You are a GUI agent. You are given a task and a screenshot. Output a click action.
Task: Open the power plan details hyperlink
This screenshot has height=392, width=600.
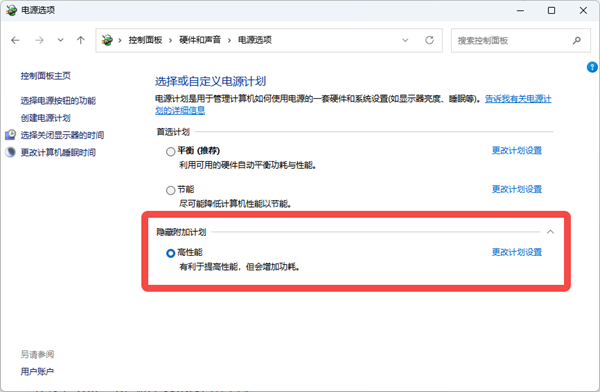click(x=518, y=99)
